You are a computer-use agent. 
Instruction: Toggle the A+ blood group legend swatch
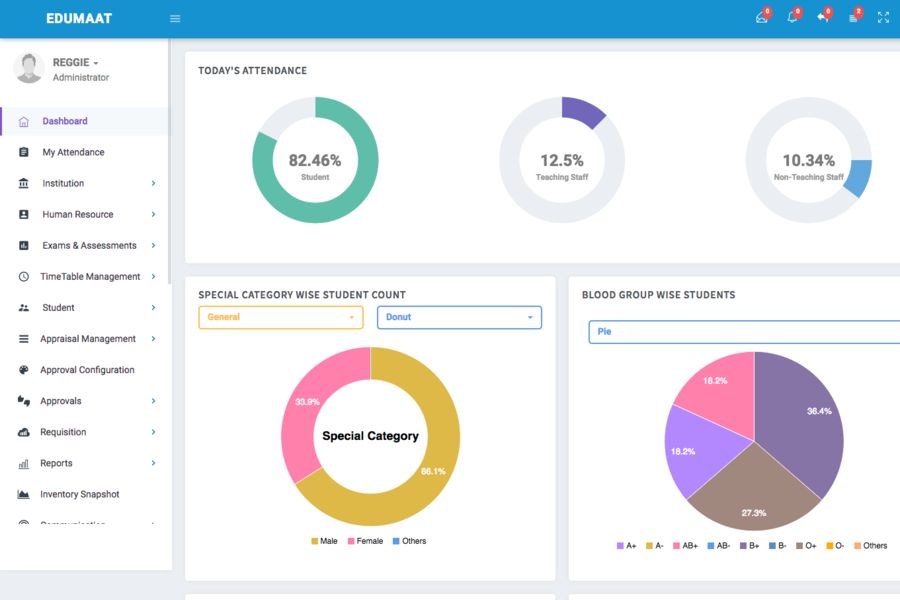tap(620, 545)
